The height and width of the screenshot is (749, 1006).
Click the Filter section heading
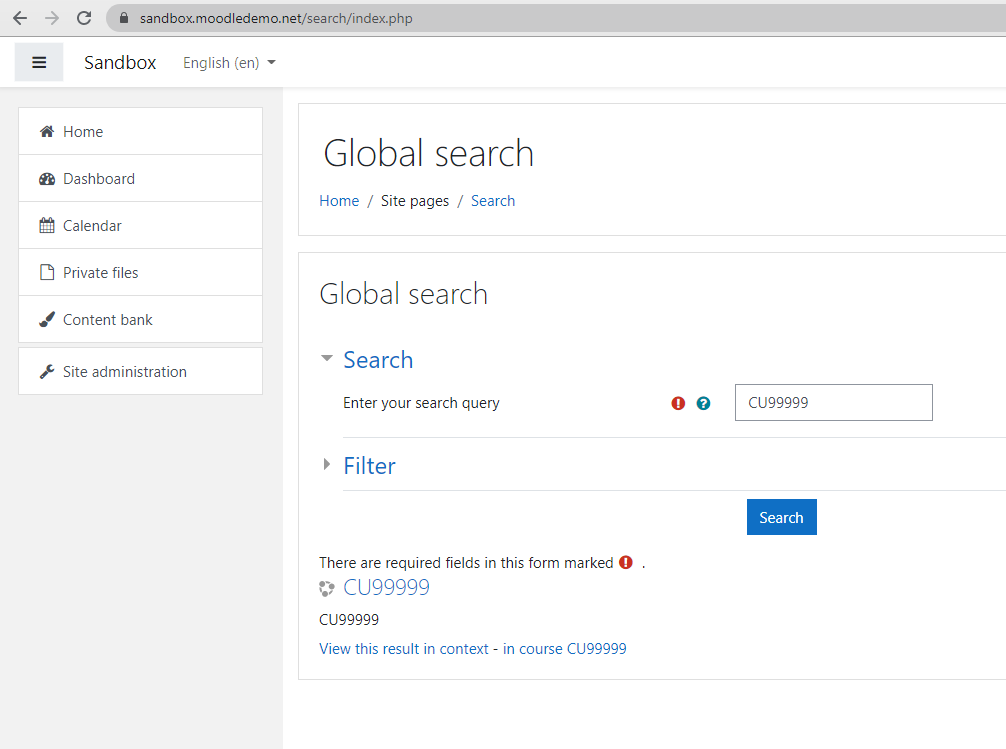pyautogui.click(x=370, y=466)
